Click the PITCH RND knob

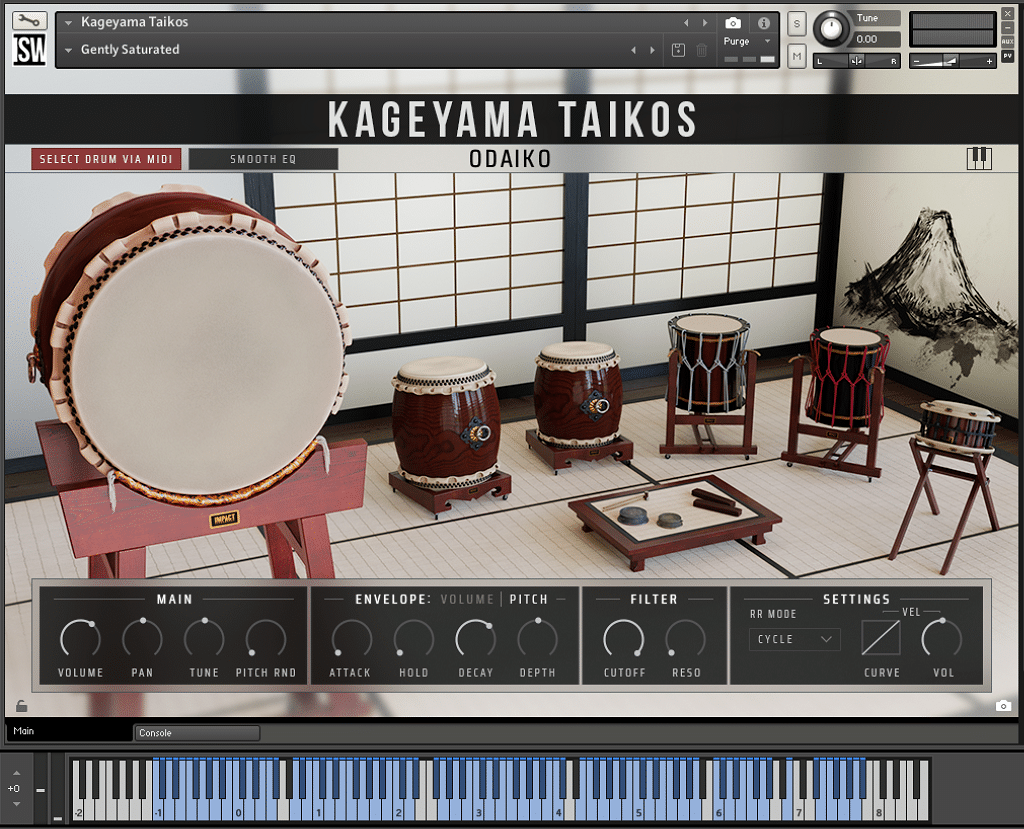[266, 638]
